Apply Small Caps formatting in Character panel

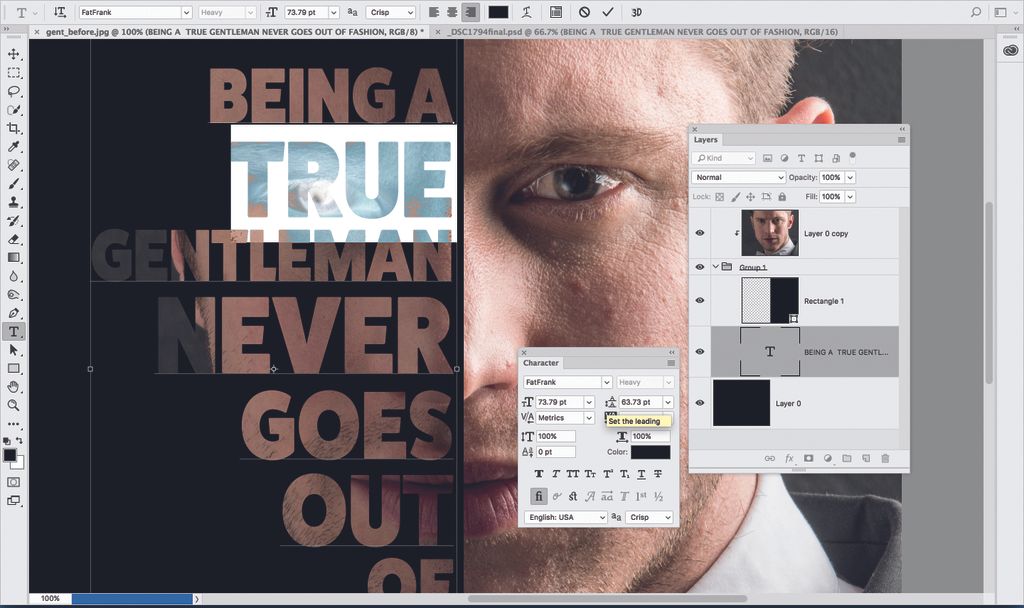pyautogui.click(x=591, y=473)
